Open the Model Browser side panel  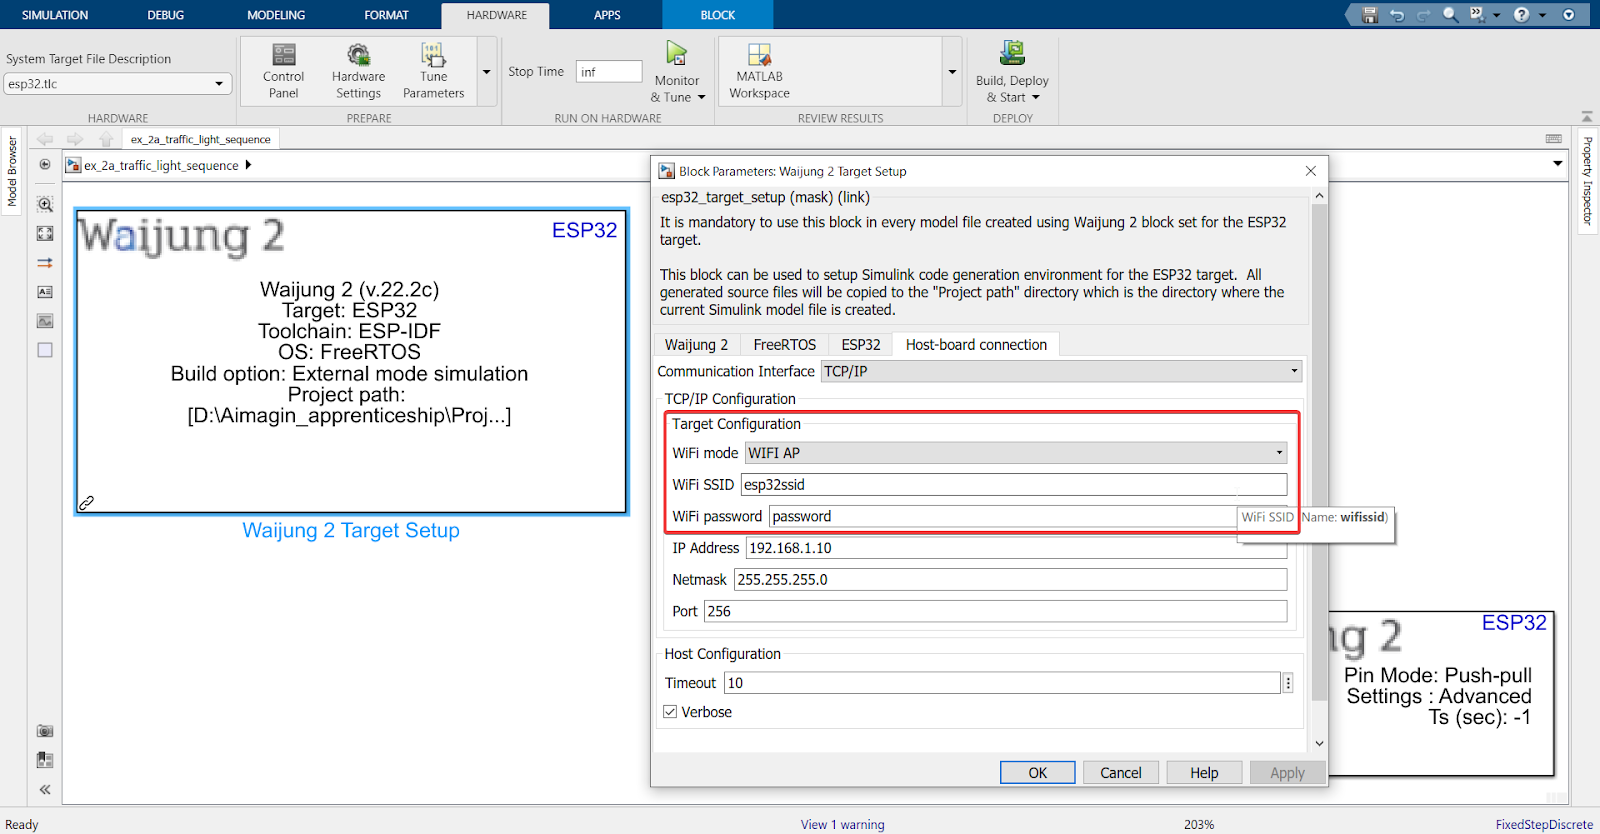coord(12,172)
